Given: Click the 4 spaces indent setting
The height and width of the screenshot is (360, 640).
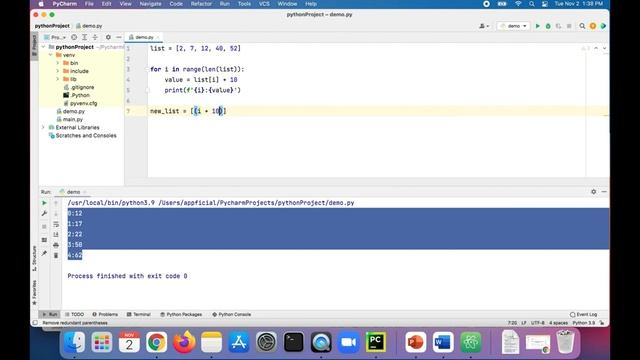Looking at the screenshot, I should click(558, 323).
